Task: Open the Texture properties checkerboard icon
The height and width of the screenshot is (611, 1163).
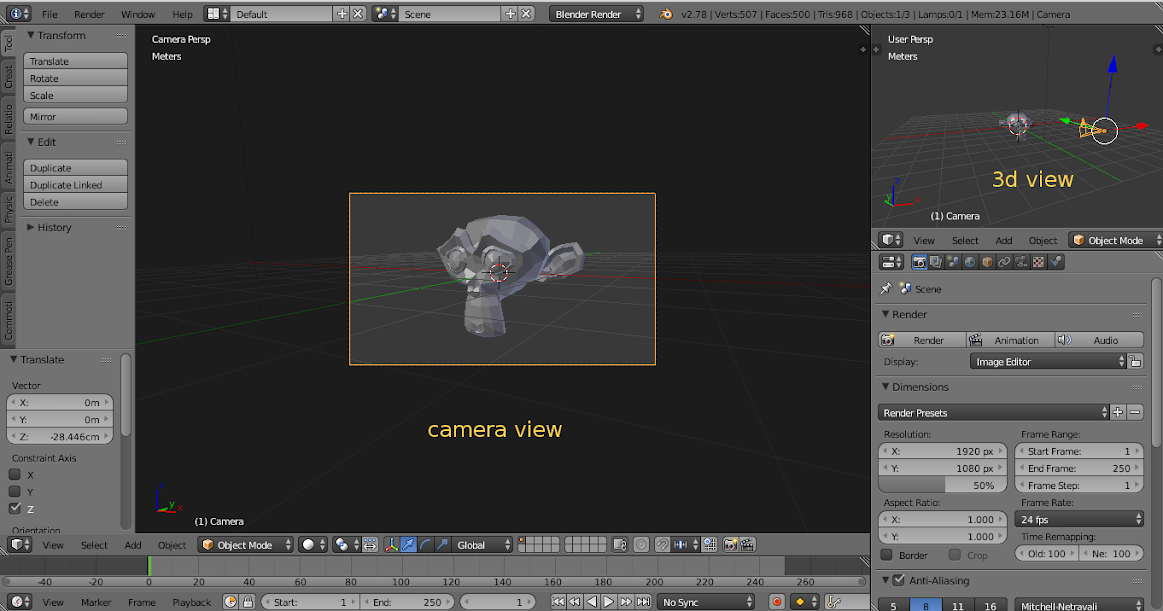Action: (1038, 262)
